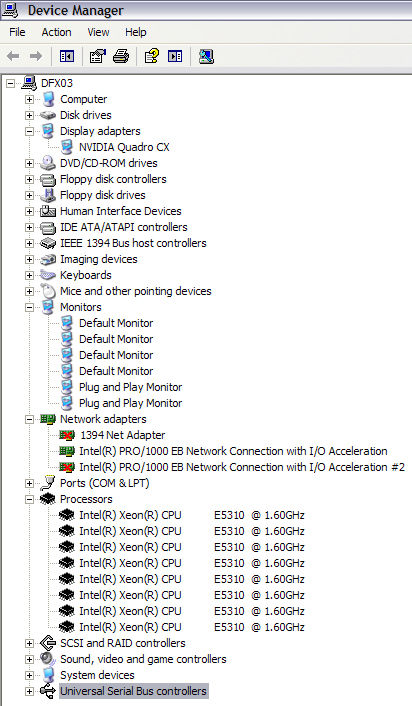The height and width of the screenshot is (706, 412).
Task: Open the View menu
Action: pos(98,32)
